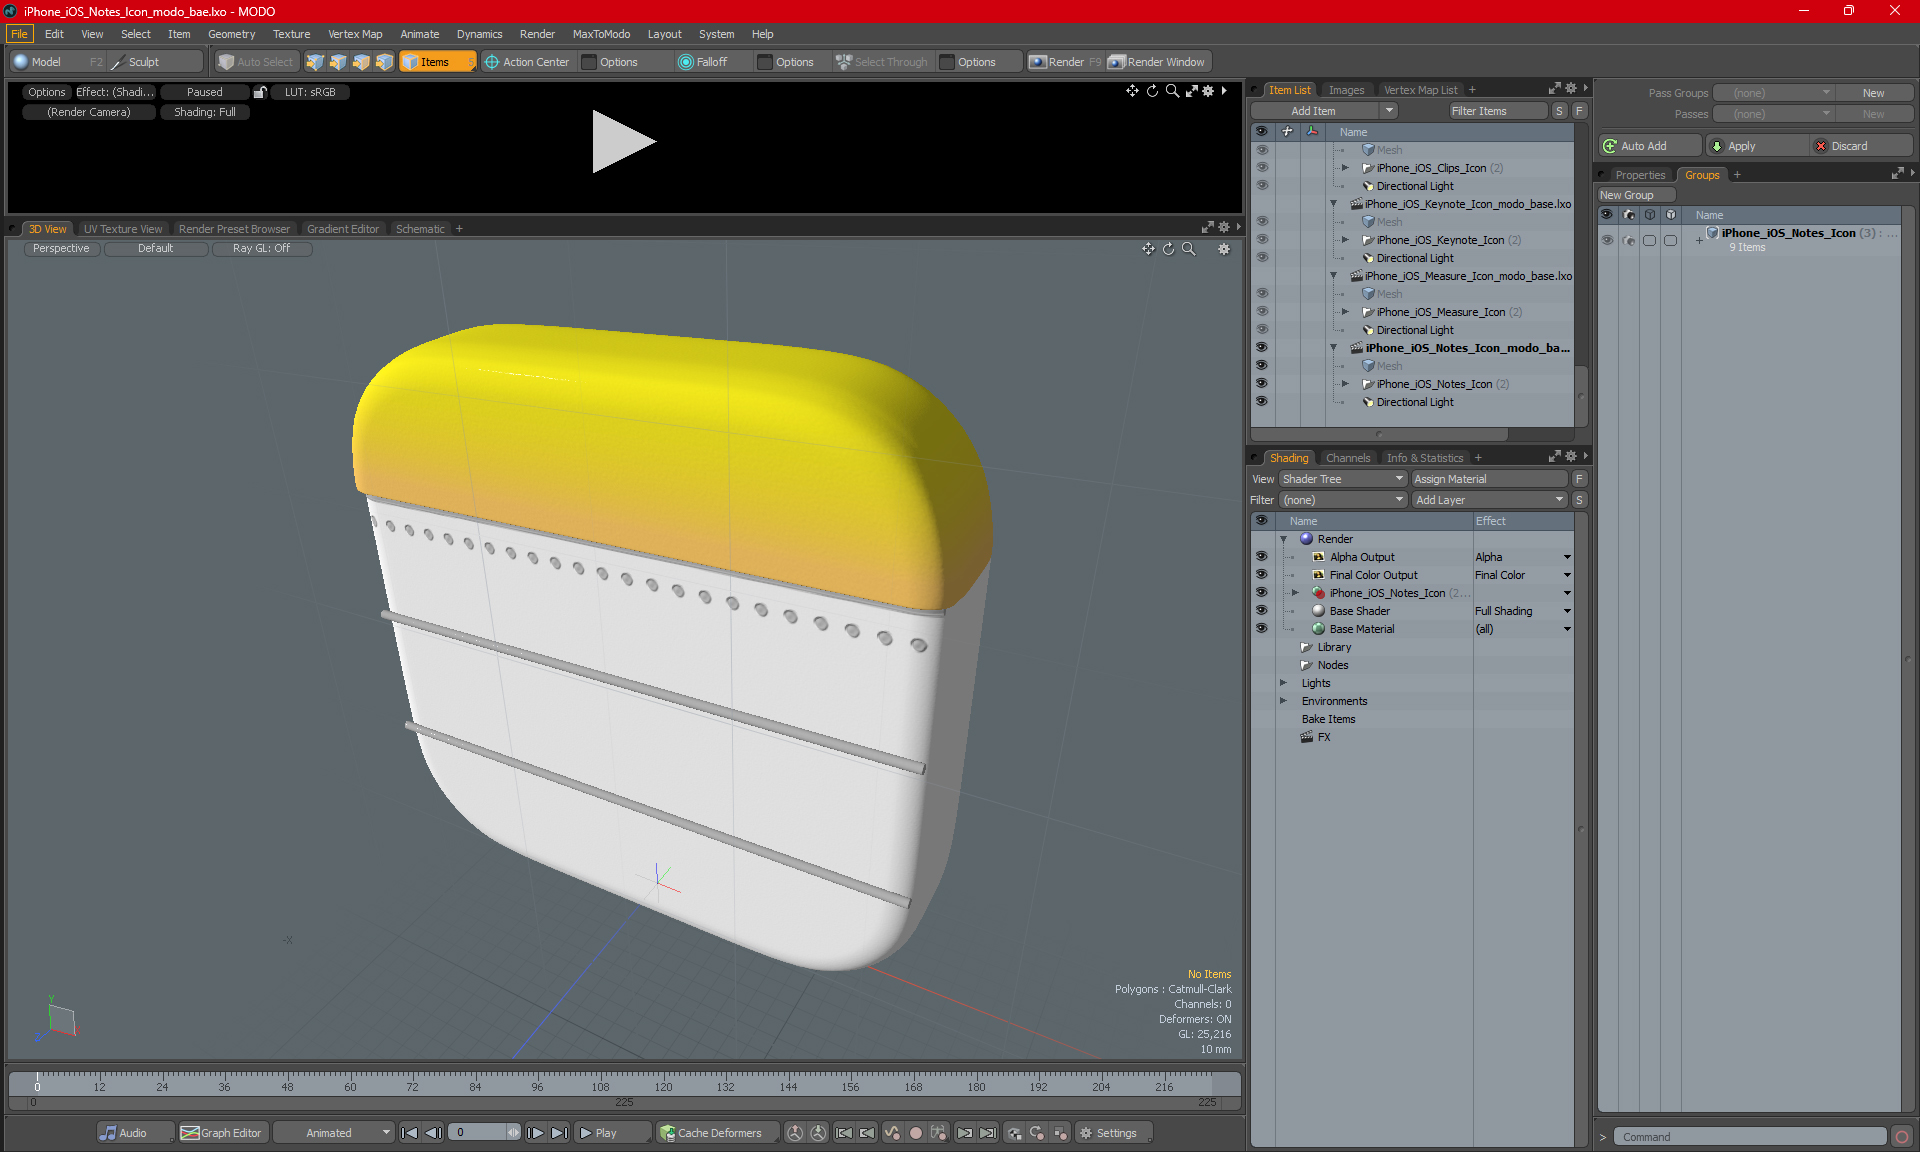Start preview render with large play arrow

click(623, 141)
